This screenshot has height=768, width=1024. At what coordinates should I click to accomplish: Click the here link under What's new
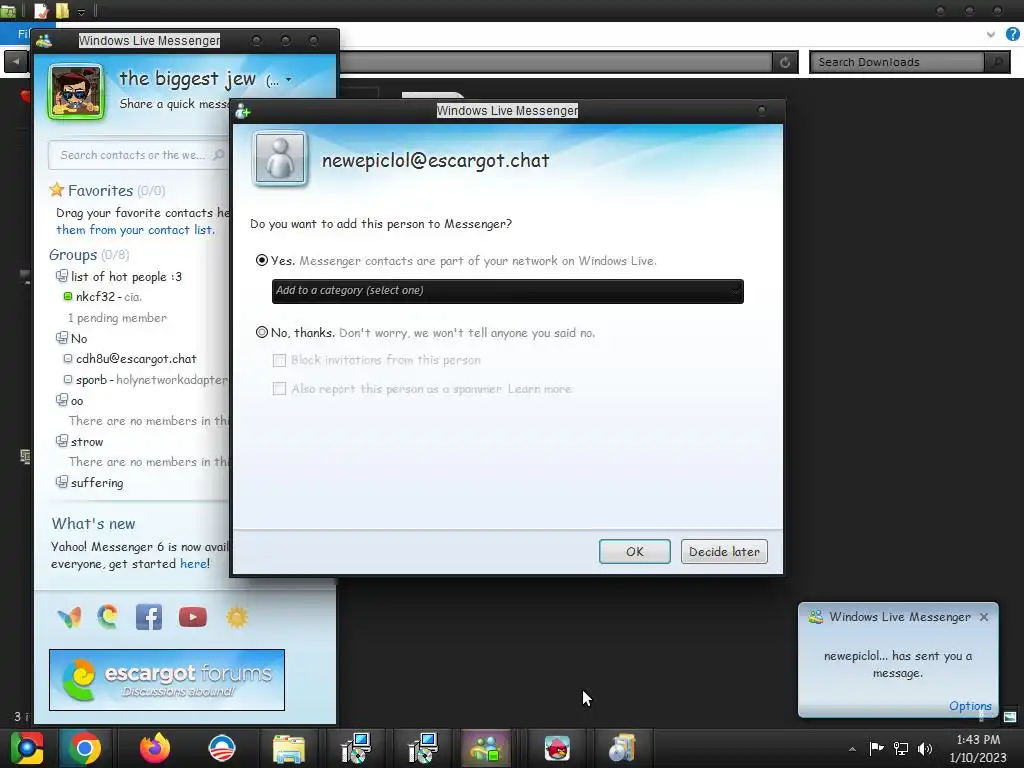tap(193, 564)
